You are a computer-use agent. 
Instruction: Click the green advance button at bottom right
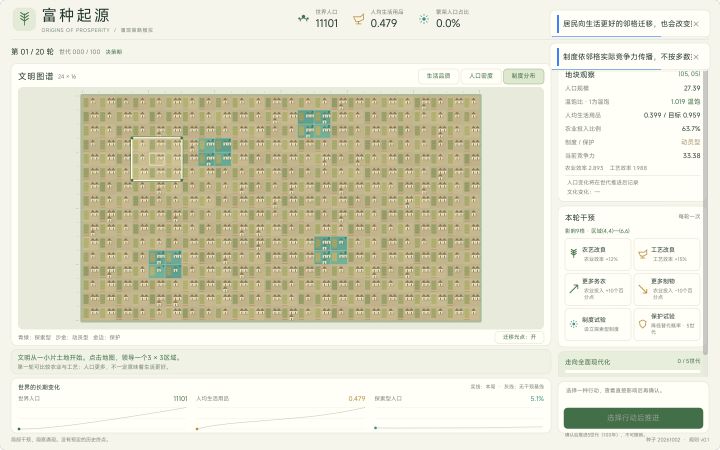(x=633, y=418)
